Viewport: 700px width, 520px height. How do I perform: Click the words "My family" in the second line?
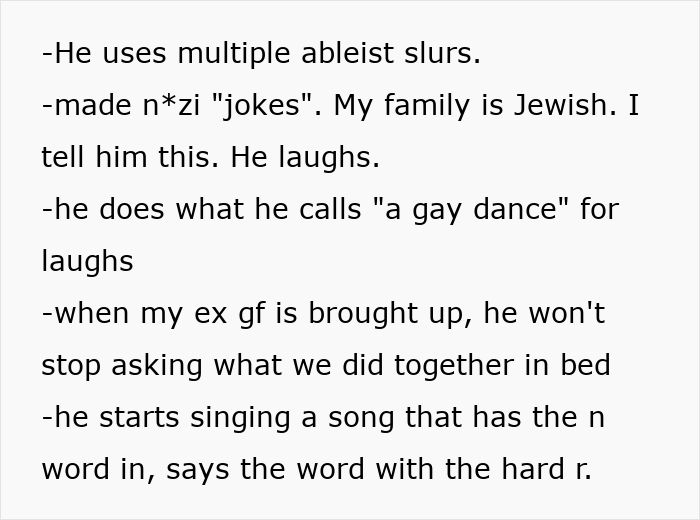point(401,106)
